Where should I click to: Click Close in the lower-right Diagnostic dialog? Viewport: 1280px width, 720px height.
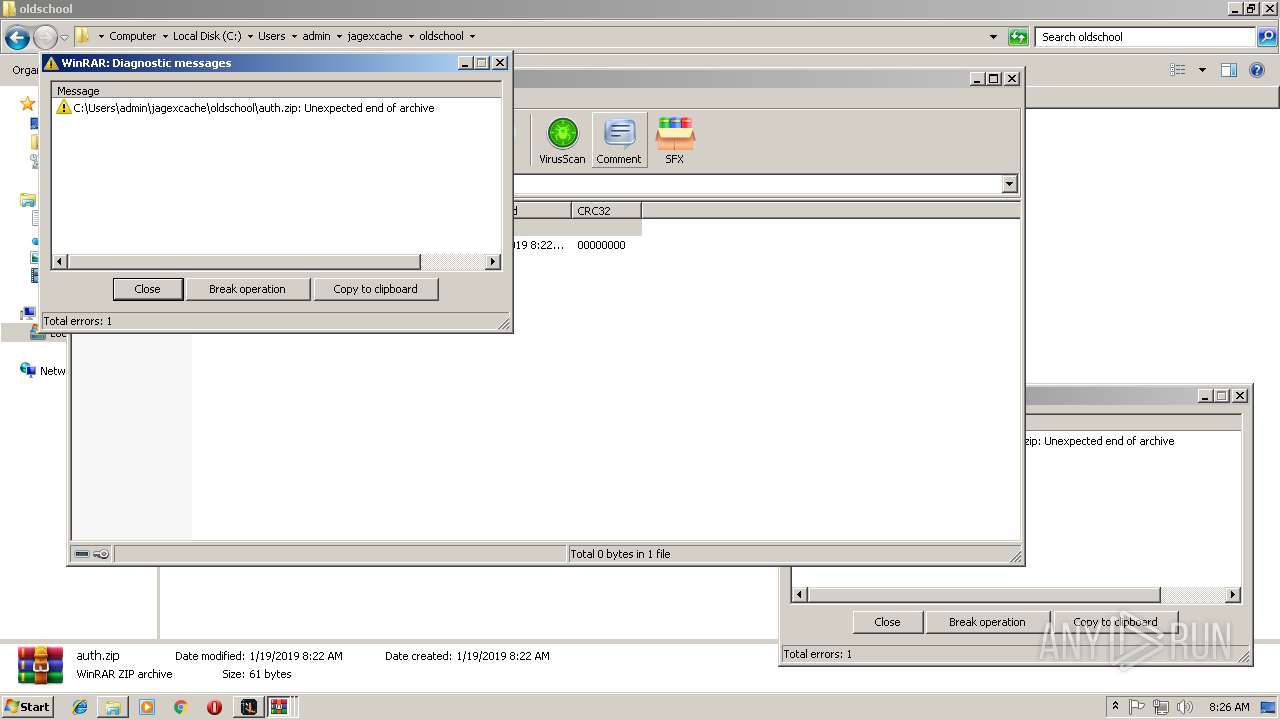[887, 622]
